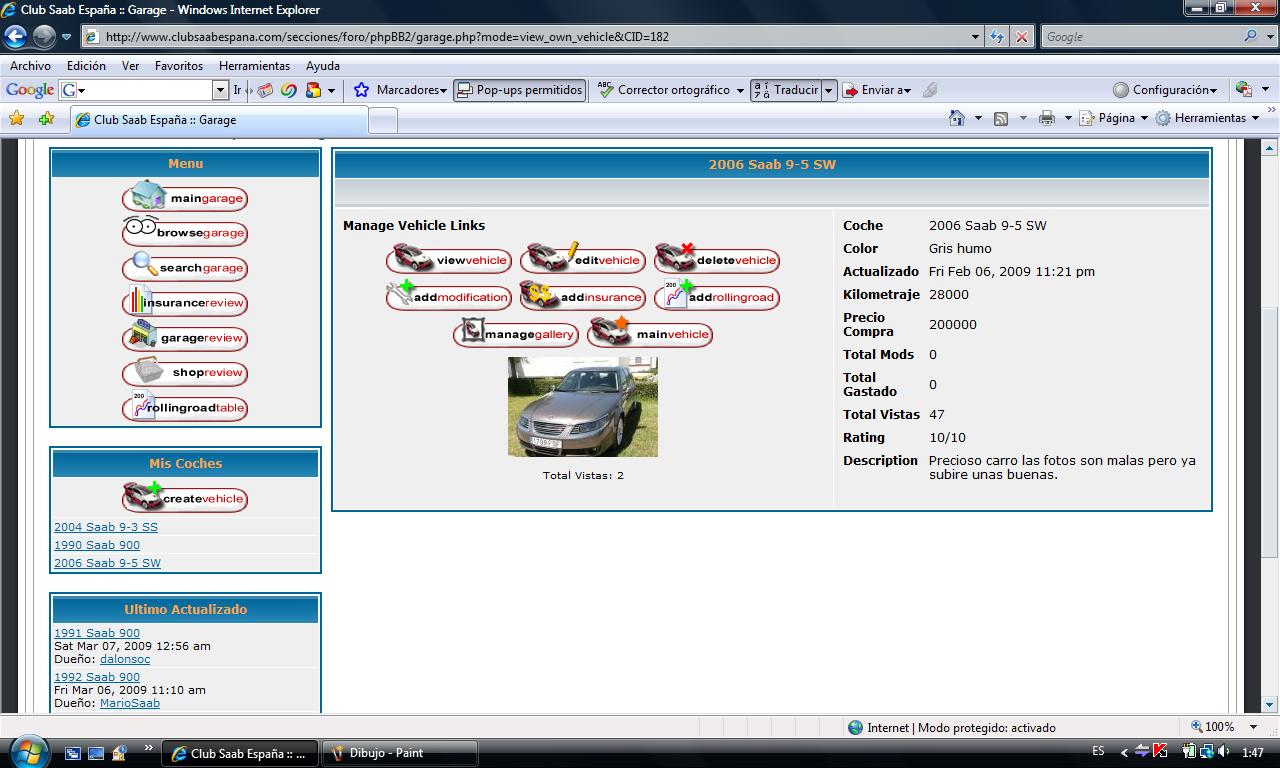1280x768 pixels.
Task: Toggle the Traducir toolbar button
Action: tap(786, 90)
